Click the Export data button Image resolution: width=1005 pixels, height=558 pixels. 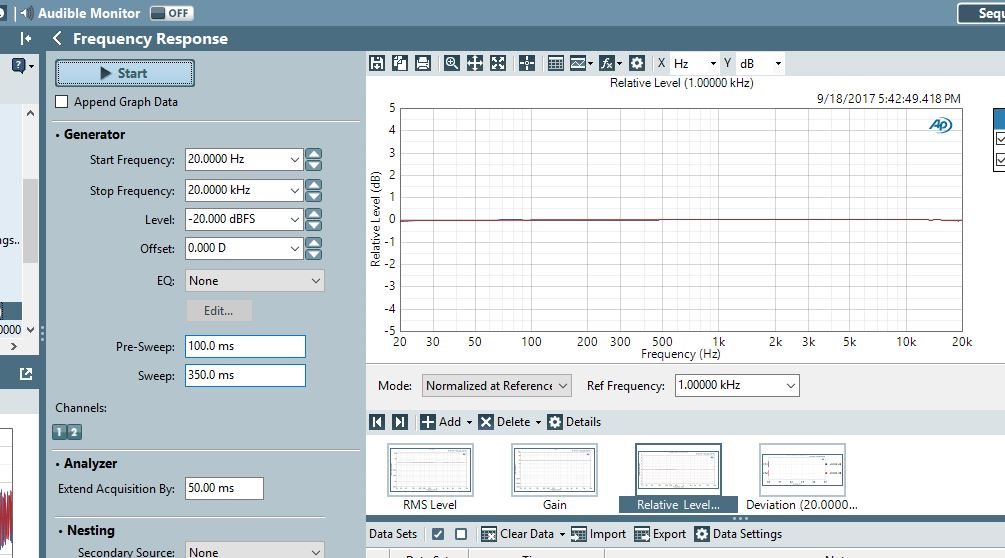[660, 534]
